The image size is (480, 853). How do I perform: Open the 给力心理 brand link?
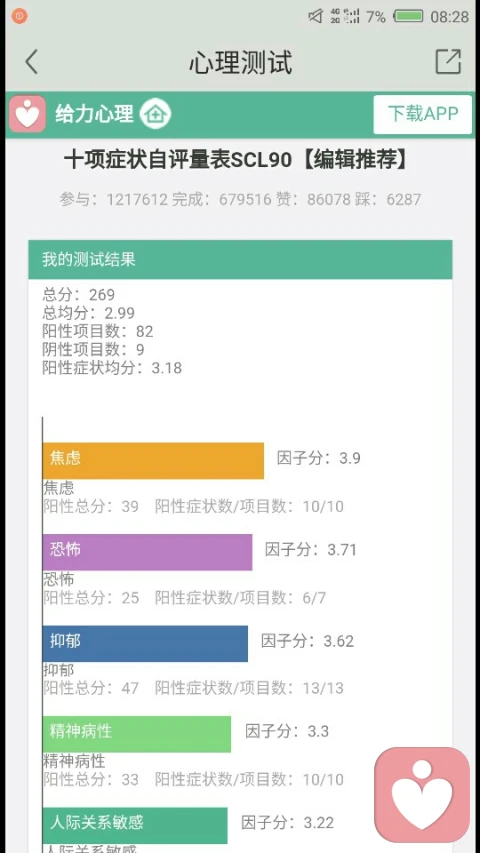pyautogui.click(x=94, y=114)
